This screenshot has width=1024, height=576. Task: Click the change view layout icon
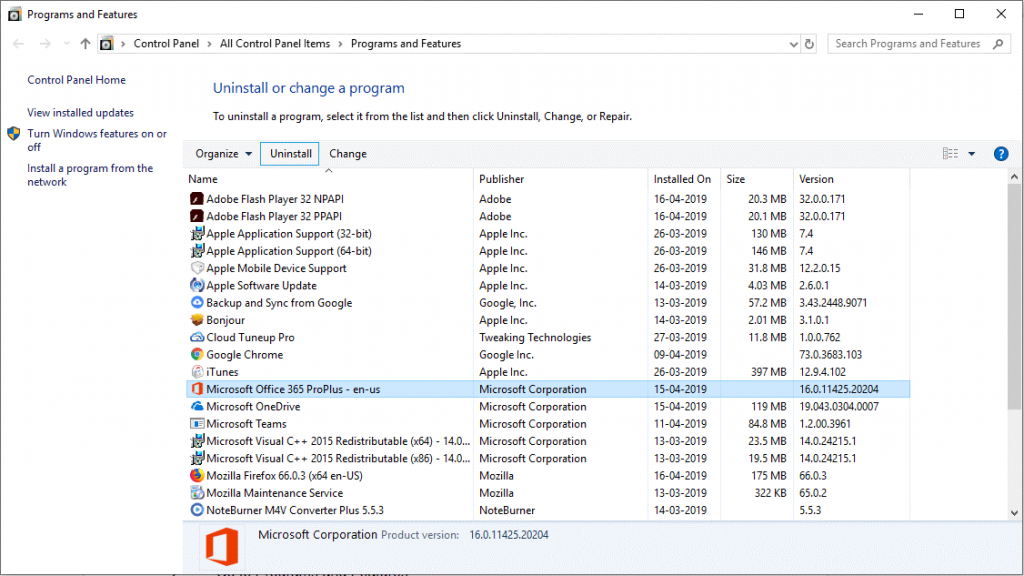click(x=950, y=153)
